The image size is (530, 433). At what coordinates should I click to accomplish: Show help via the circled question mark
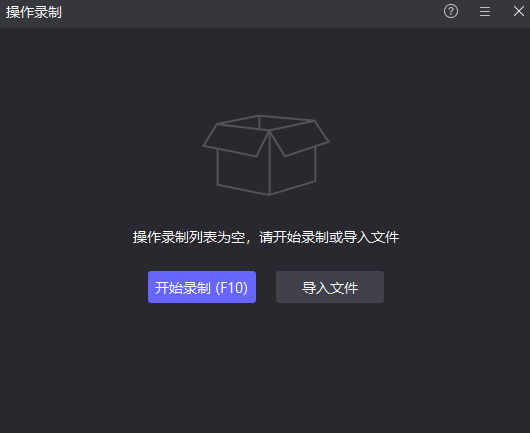pyautogui.click(x=451, y=11)
